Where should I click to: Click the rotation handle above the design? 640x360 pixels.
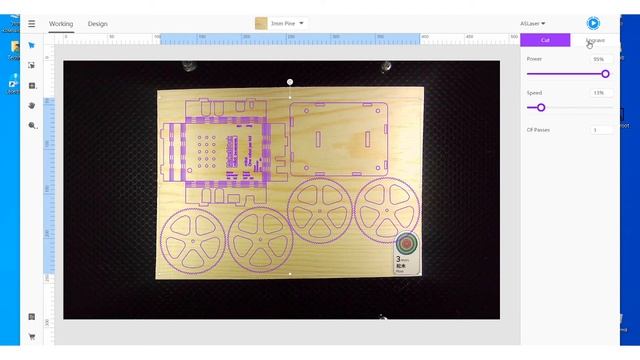click(290, 82)
